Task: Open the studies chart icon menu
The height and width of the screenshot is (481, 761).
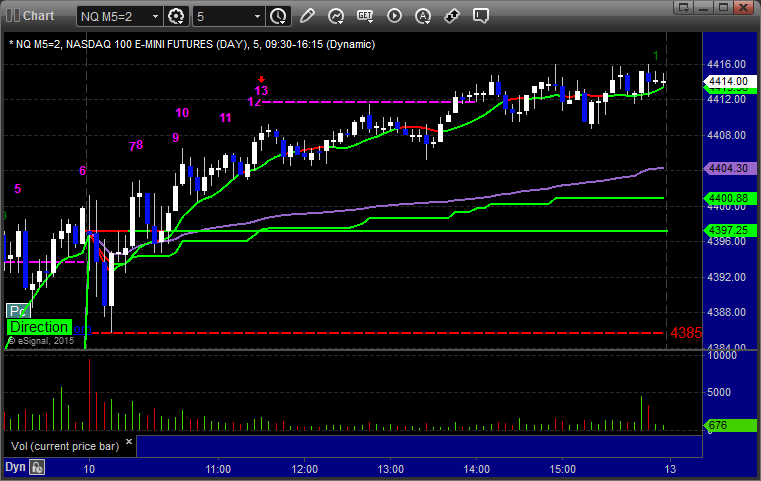Action: 336,16
